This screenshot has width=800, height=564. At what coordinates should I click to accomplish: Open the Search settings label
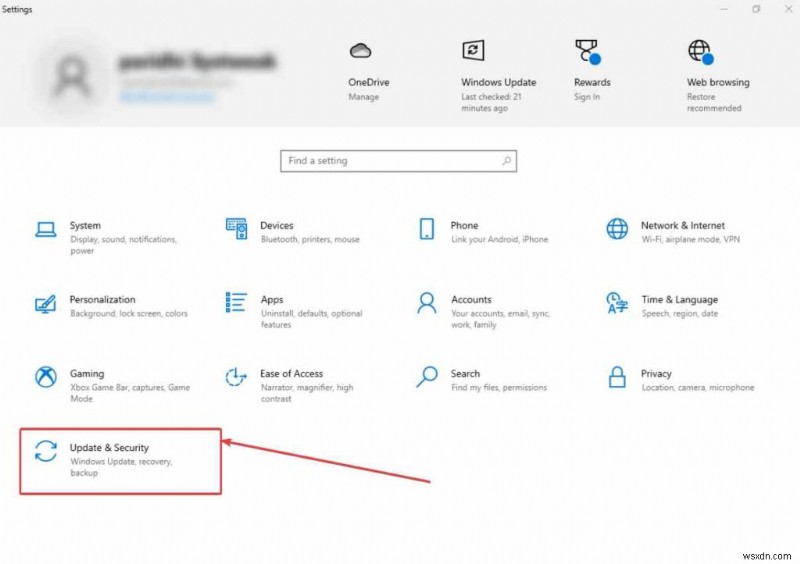tap(465, 374)
